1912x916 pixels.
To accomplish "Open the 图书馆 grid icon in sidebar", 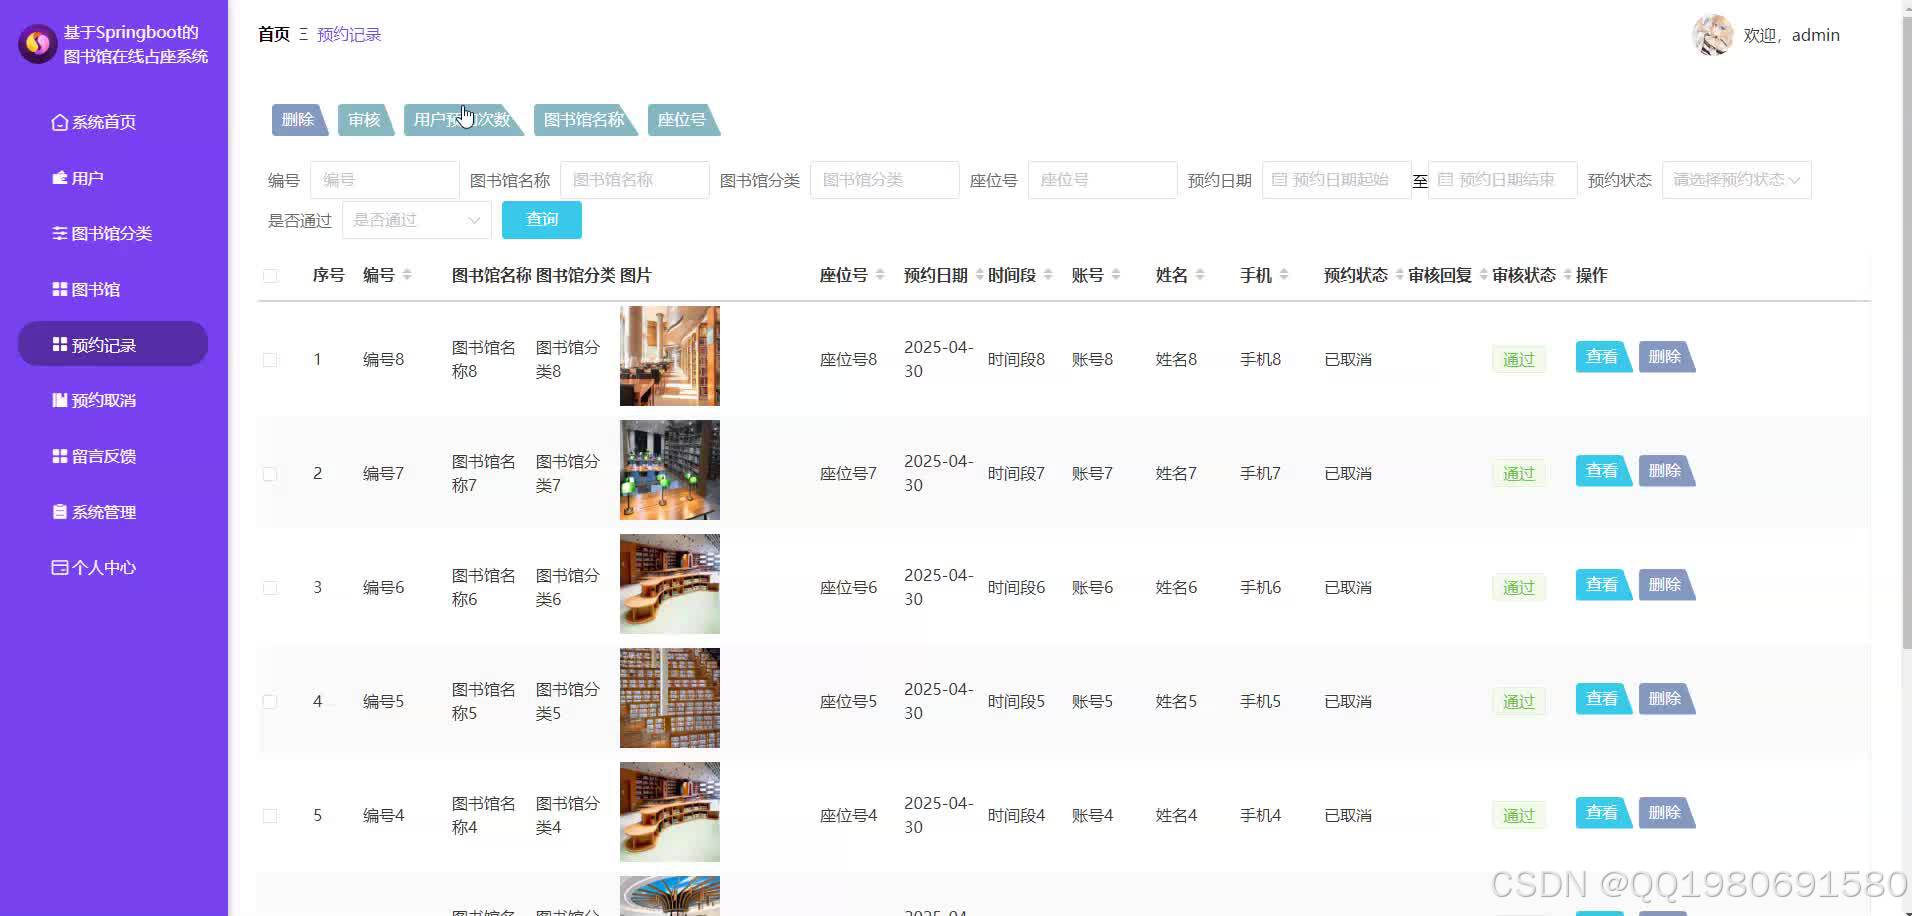I will (x=59, y=289).
